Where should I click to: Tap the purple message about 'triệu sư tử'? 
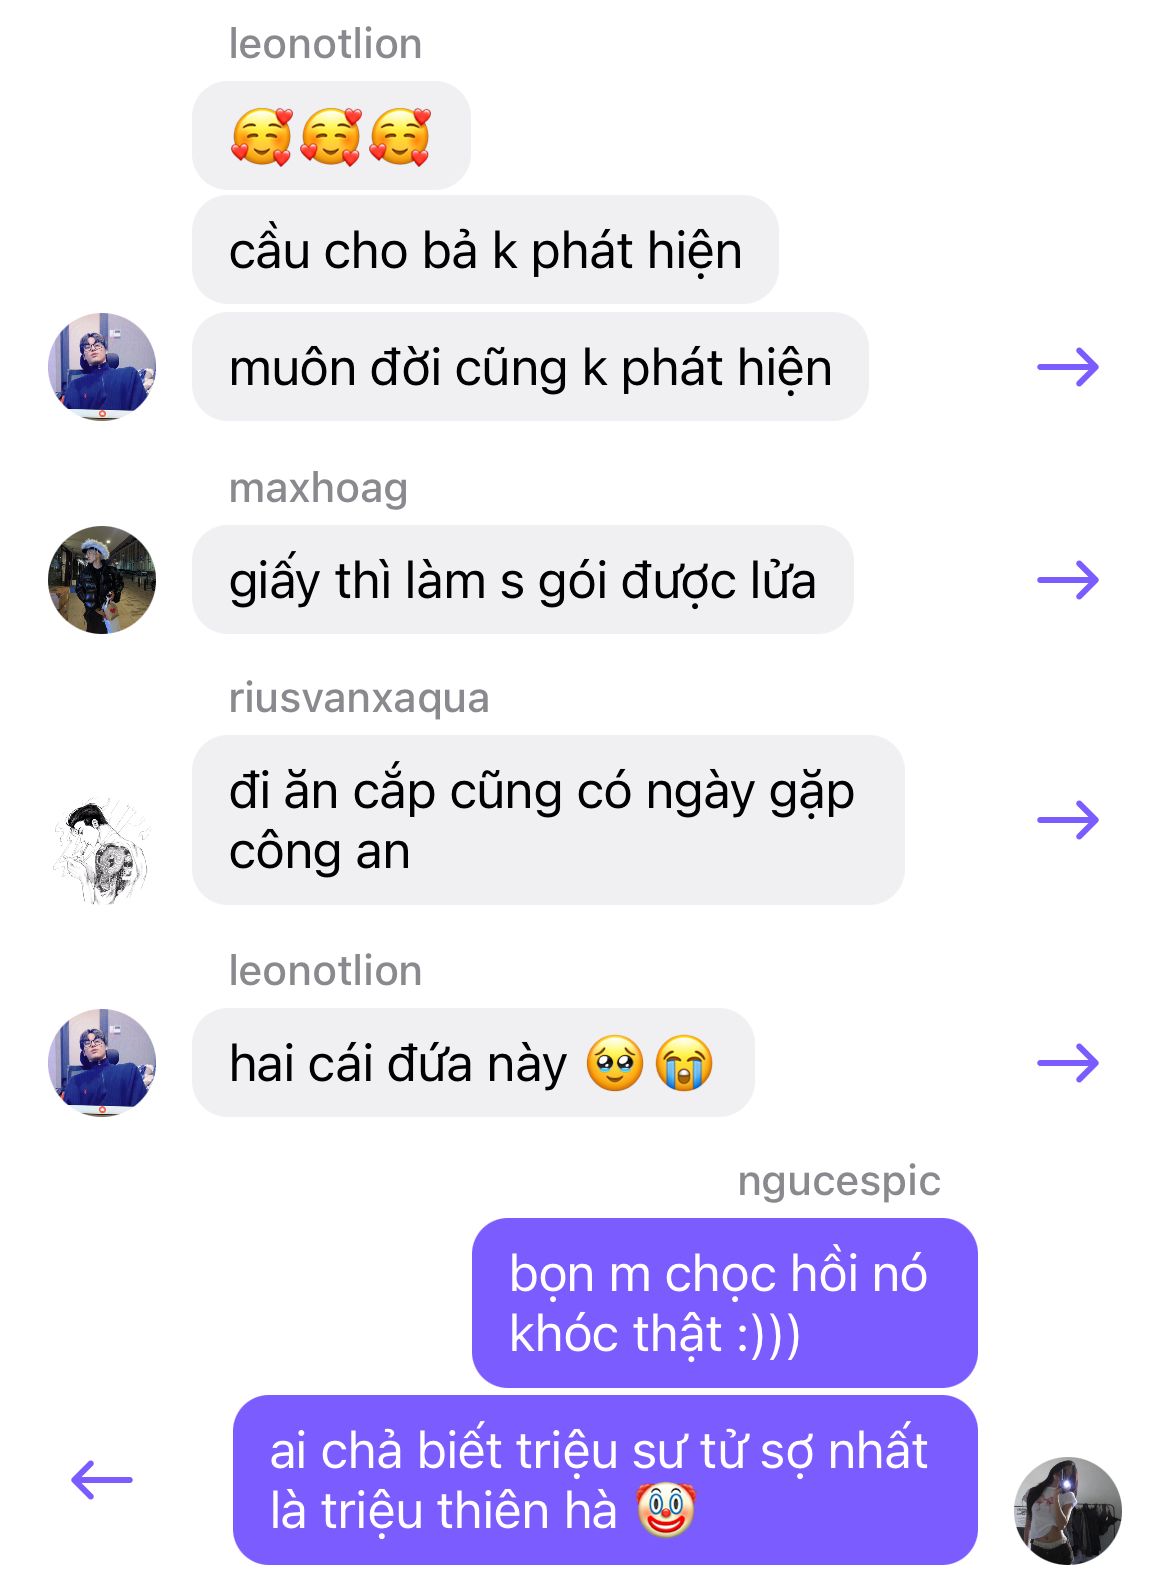click(x=605, y=1480)
